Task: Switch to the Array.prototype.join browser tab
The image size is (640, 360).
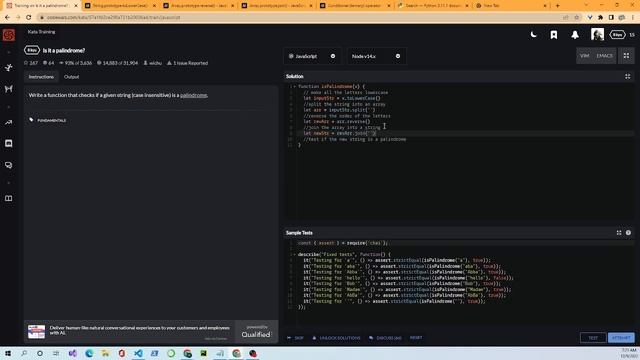Action: point(277,6)
